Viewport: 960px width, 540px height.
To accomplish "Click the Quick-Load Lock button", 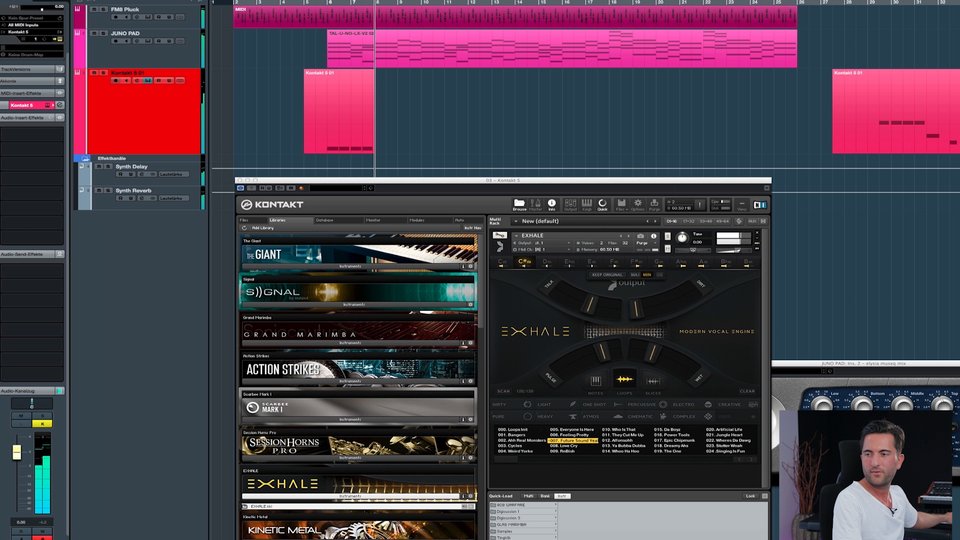I will pos(750,496).
